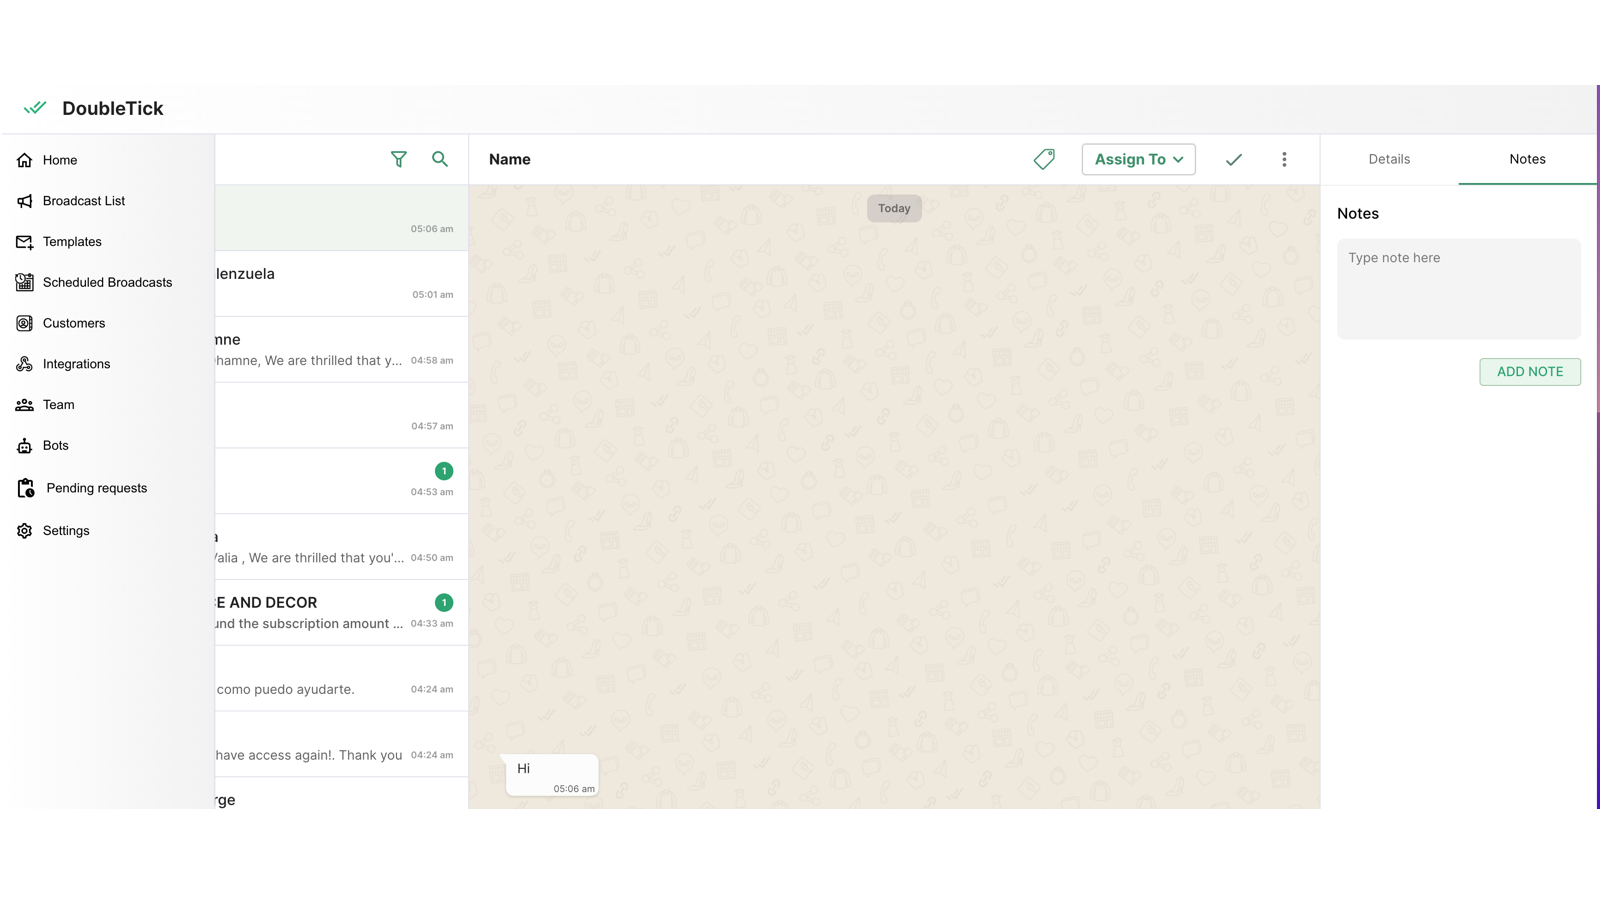
Task: Click the Templates envelope icon
Action: [x=25, y=242]
